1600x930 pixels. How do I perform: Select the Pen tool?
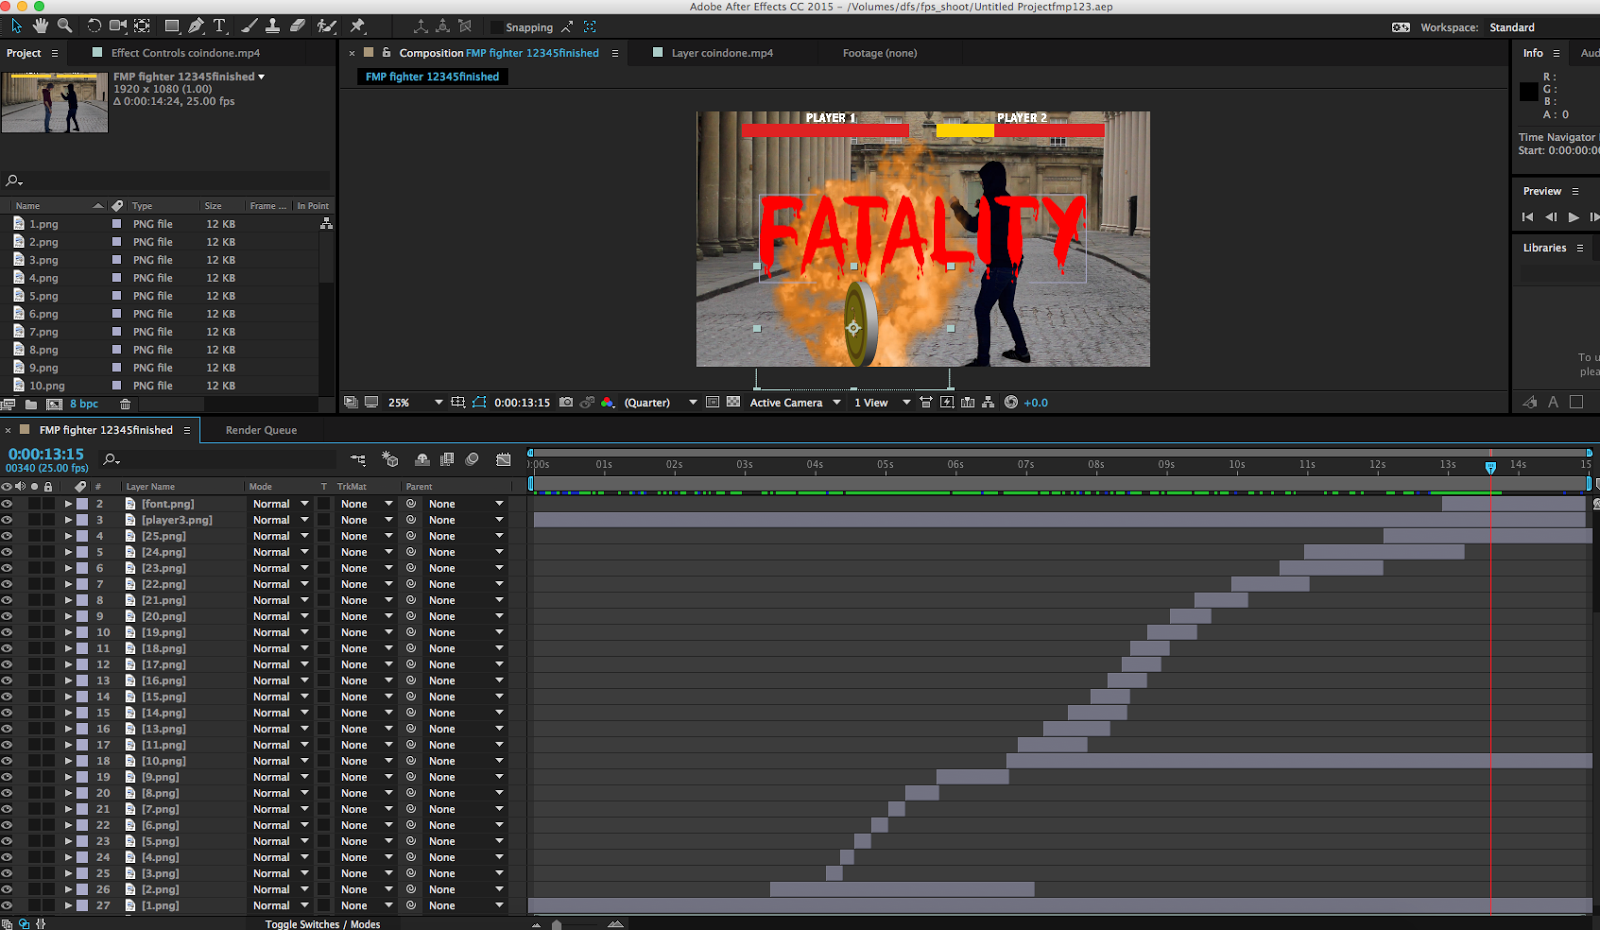tap(196, 26)
